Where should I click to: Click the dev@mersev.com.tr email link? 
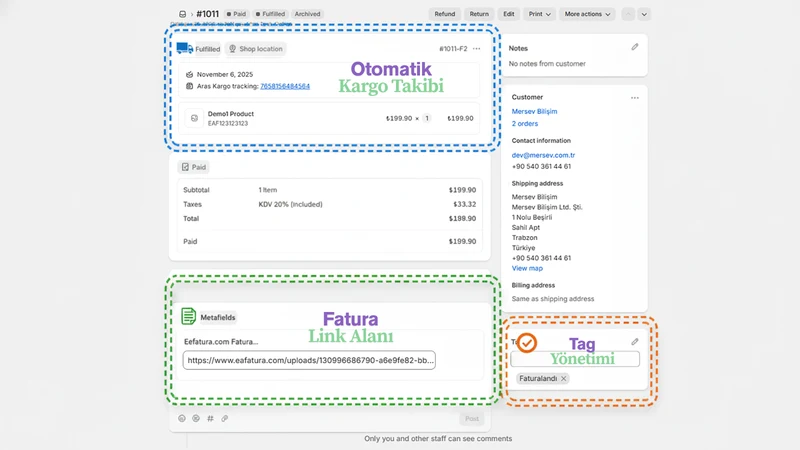coord(543,155)
